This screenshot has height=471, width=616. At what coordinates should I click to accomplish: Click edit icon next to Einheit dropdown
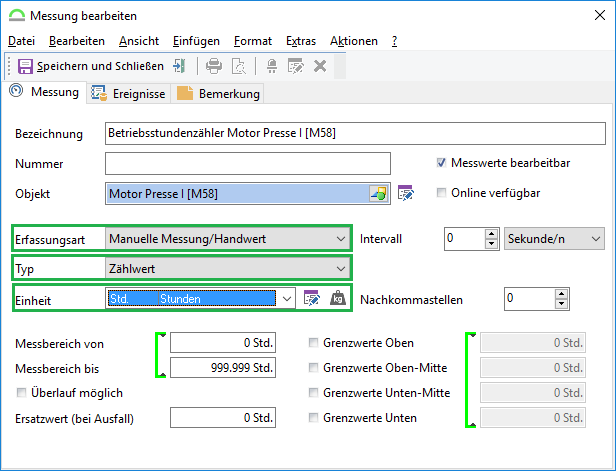tap(312, 299)
